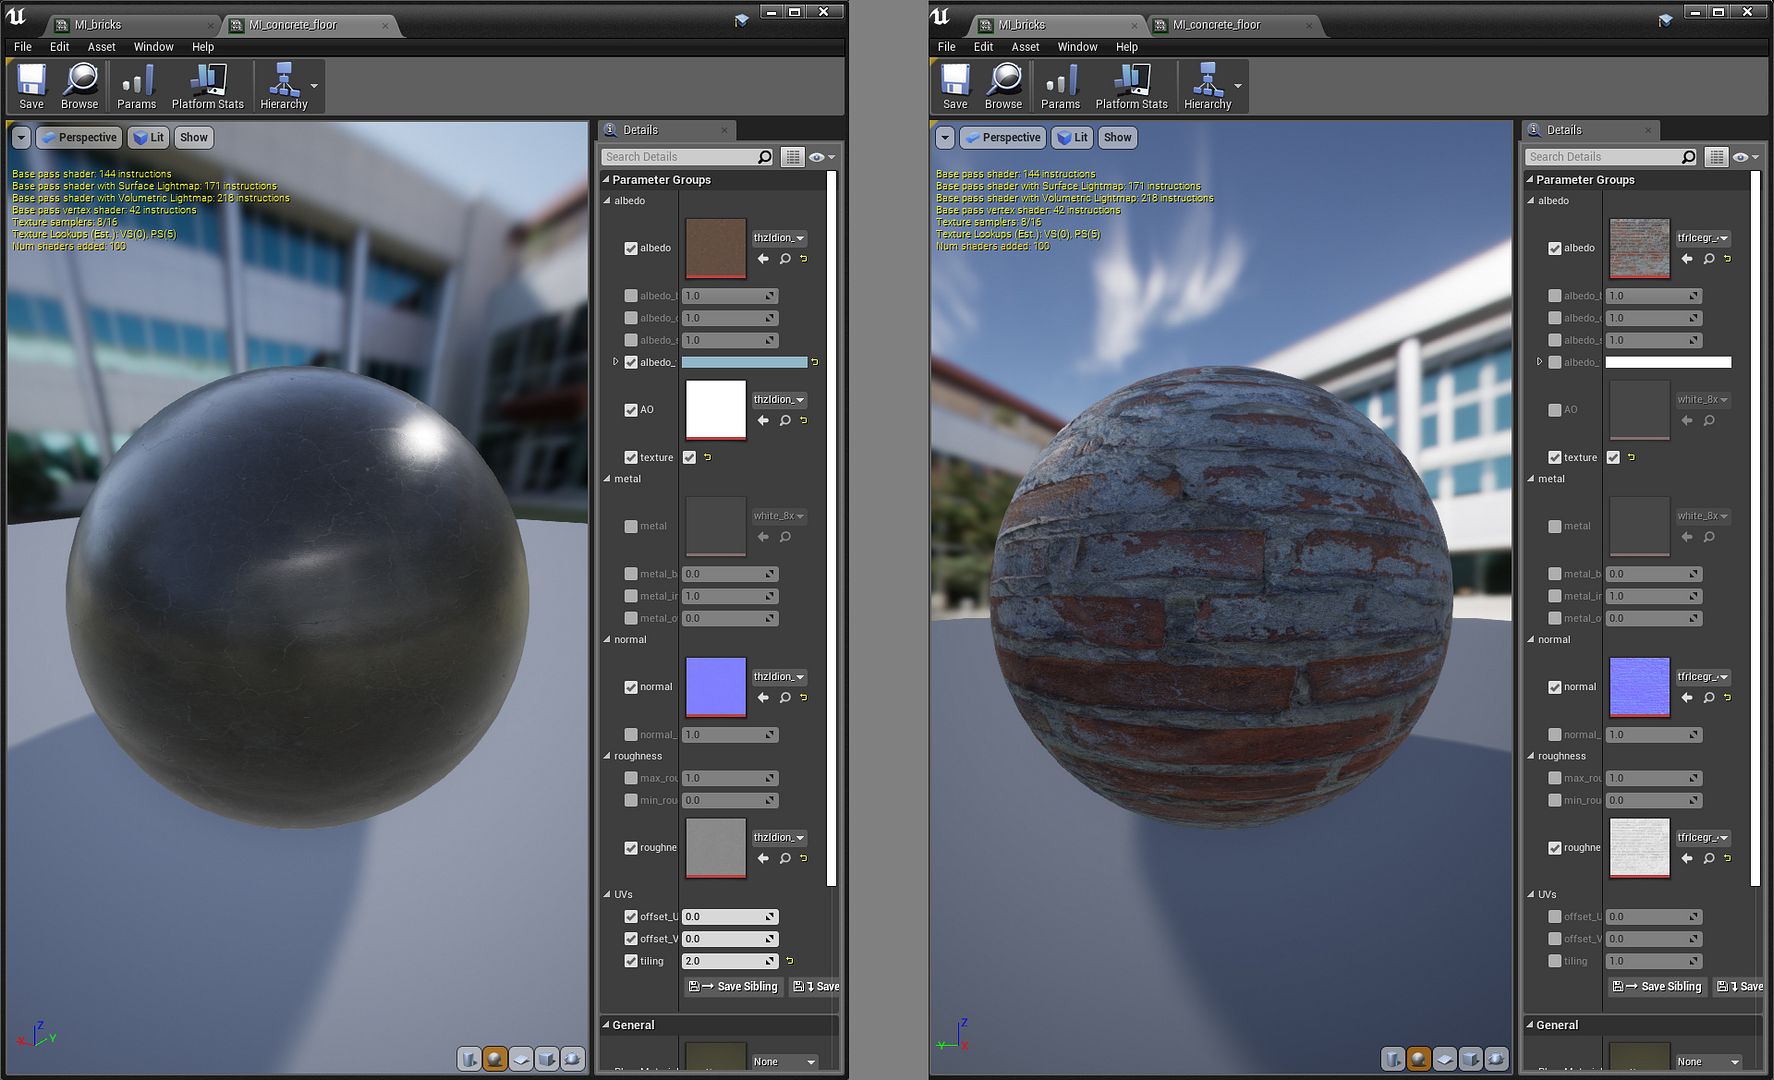1774x1080 pixels.
Task: Collapse the roughness group in the left Details panel
Action: point(607,756)
